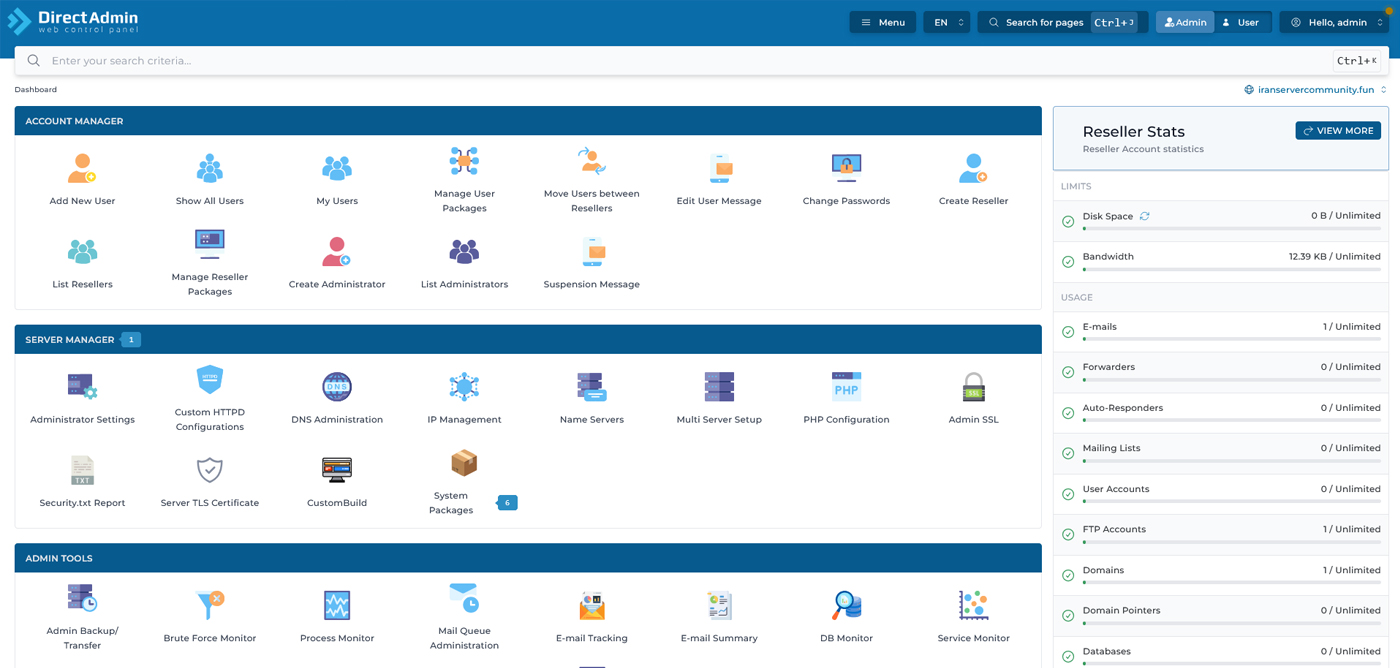Viewport: 1400px width, 668px height.
Task: Expand the EN language dropdown
Action: click(x=946, y=22)
